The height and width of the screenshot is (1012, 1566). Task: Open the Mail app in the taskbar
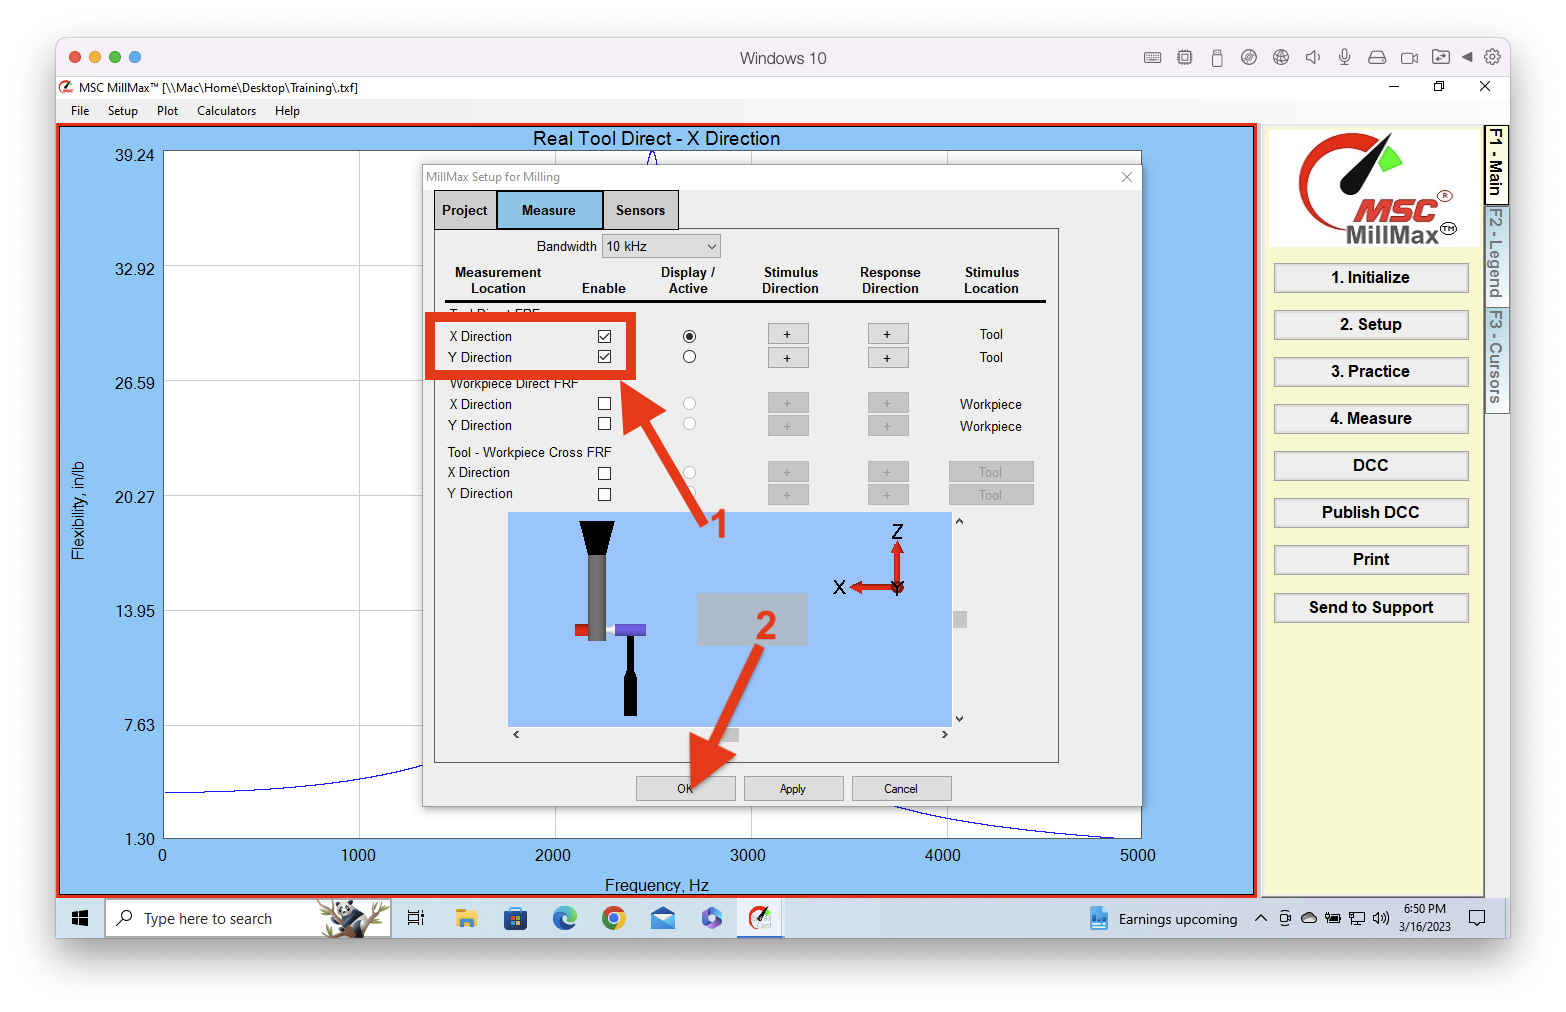pos(663,918)
